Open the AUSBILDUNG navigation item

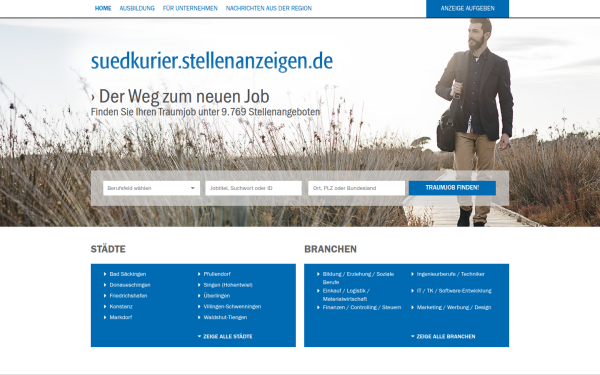pyautogui.click(x=137, y=8)
